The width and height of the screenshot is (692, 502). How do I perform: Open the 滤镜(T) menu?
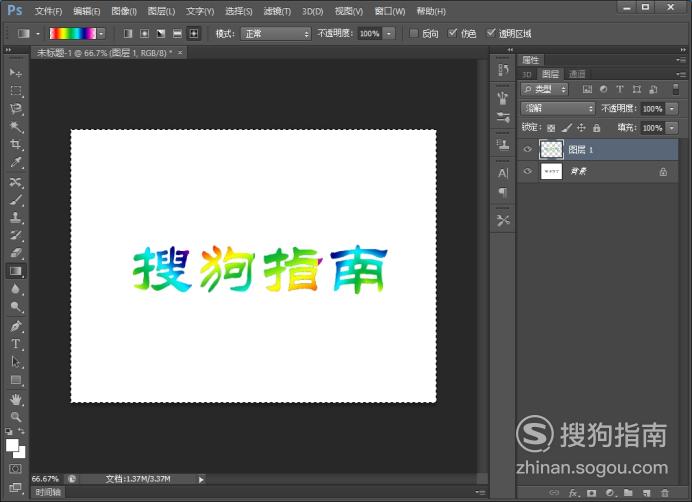pos(277,11)
